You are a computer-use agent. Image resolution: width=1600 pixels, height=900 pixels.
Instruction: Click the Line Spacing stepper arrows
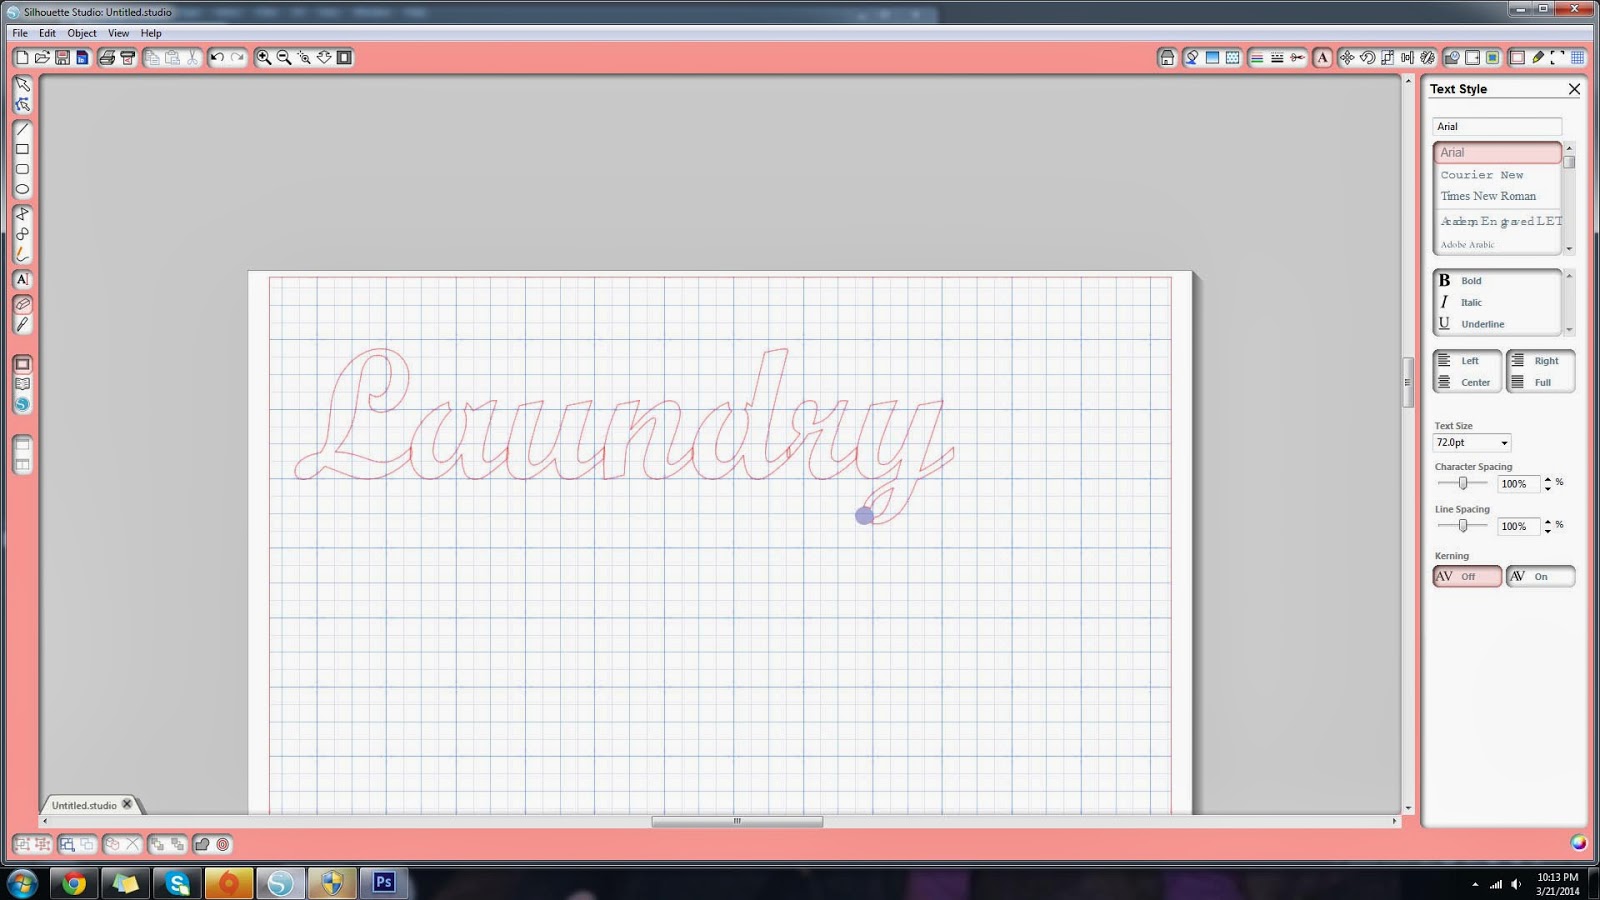1548,526
